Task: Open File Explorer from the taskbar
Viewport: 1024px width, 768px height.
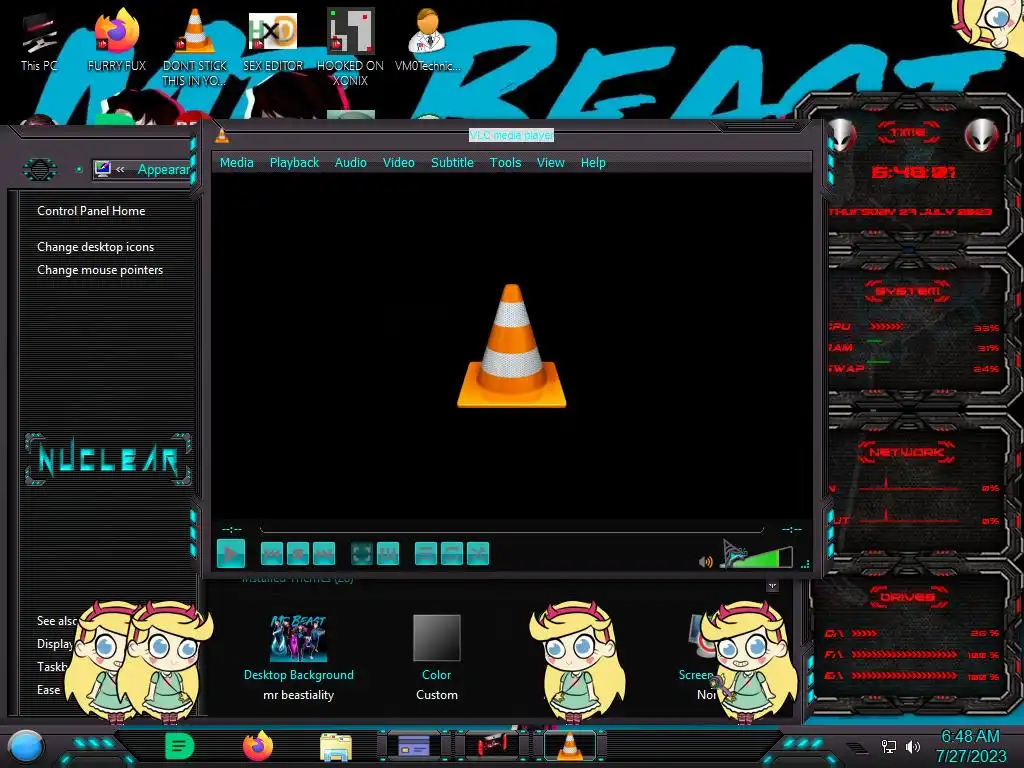Action: coord(336,746)
